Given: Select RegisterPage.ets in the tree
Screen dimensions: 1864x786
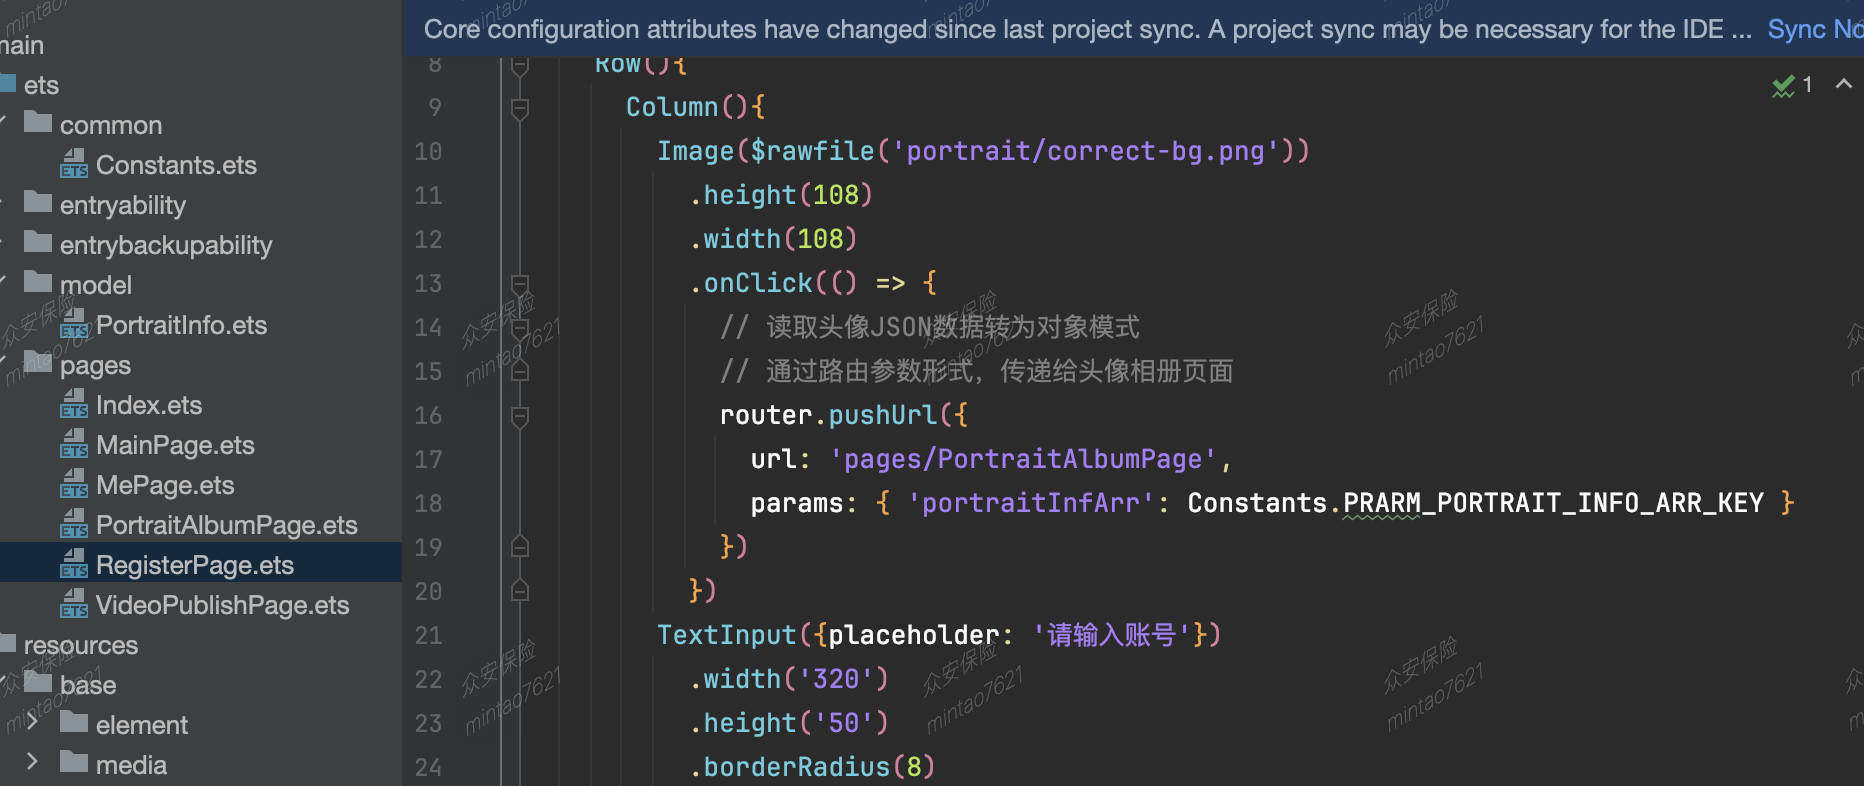Looking at the screenshot, I should click(x=195, y=565).
